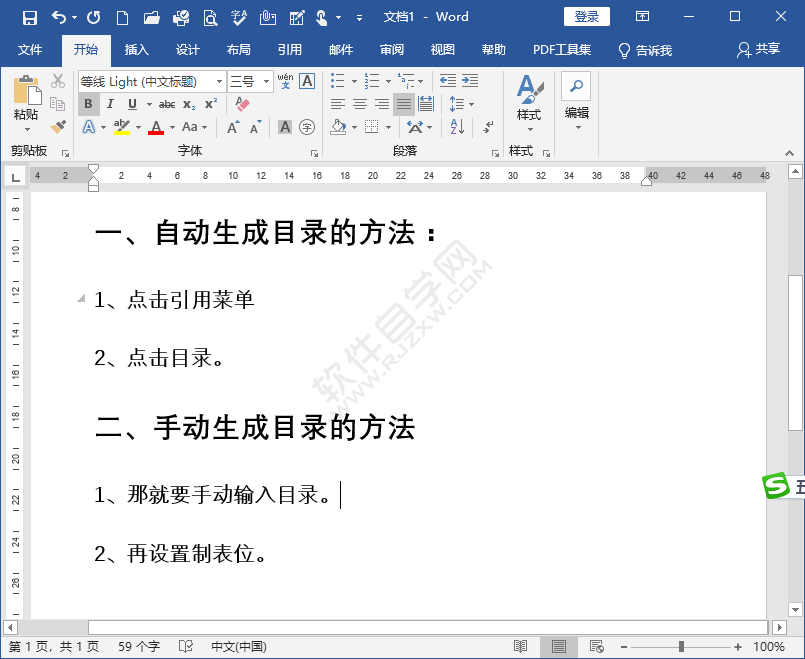
Task: Apply subscript formatting
Action: click(x=188, y=103)
